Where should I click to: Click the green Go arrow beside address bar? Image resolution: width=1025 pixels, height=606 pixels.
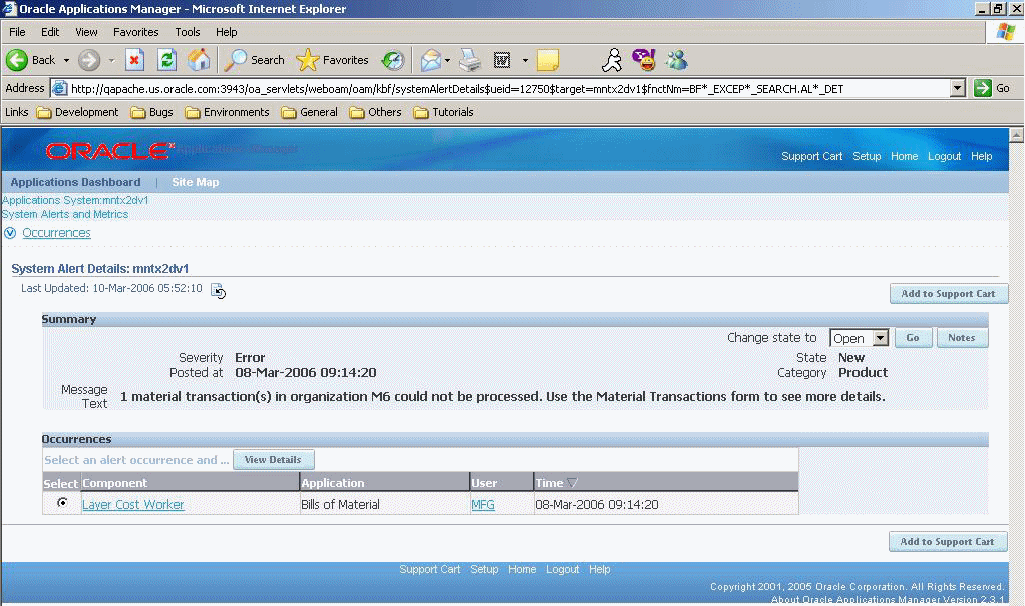click(x=983, y=88)
